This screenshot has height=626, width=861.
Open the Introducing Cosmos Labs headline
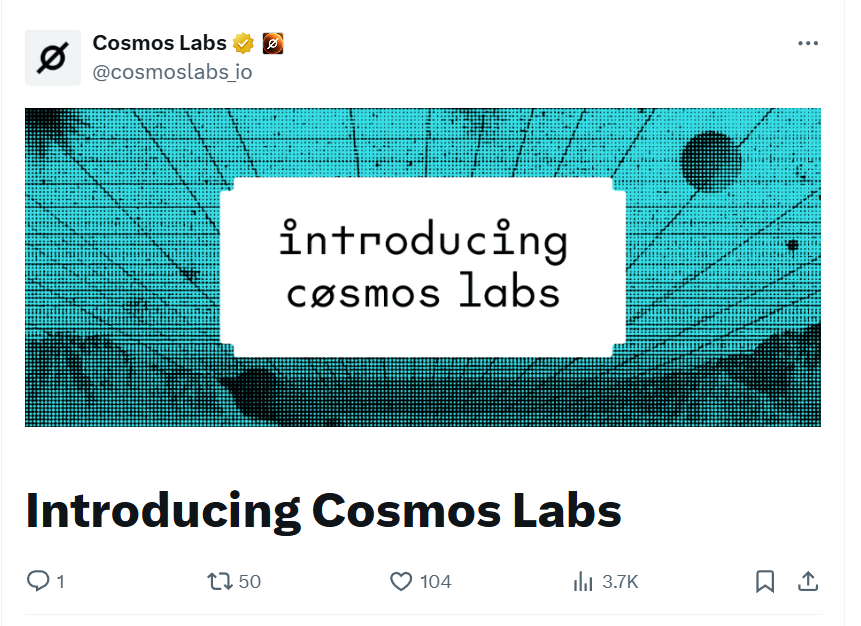[x=323, y=512]
